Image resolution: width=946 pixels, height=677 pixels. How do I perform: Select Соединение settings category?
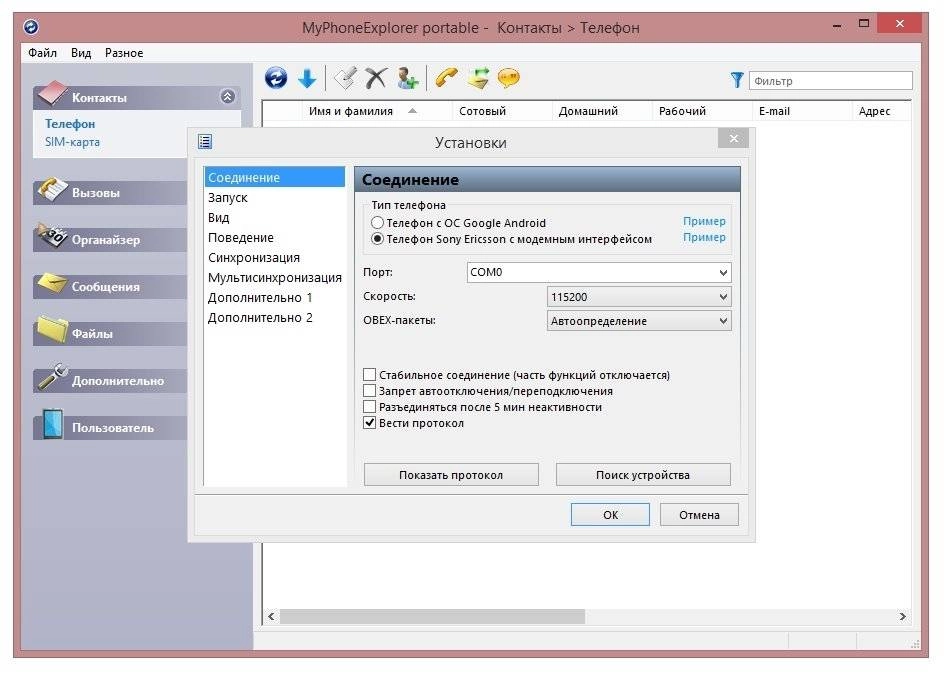coord(275,177)
